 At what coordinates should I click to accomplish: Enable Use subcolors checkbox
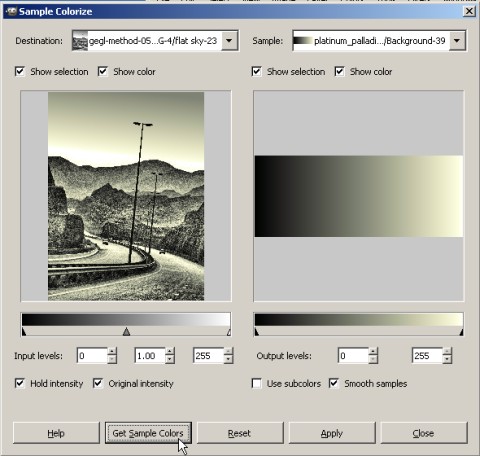(256, 383)
